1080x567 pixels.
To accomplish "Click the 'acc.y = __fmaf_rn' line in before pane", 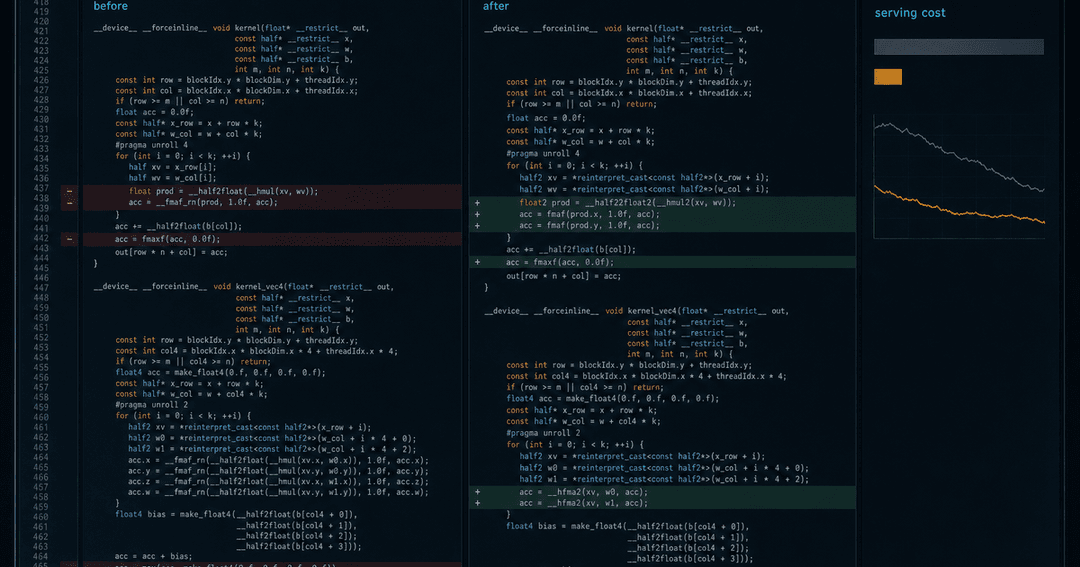I will 278,471.
